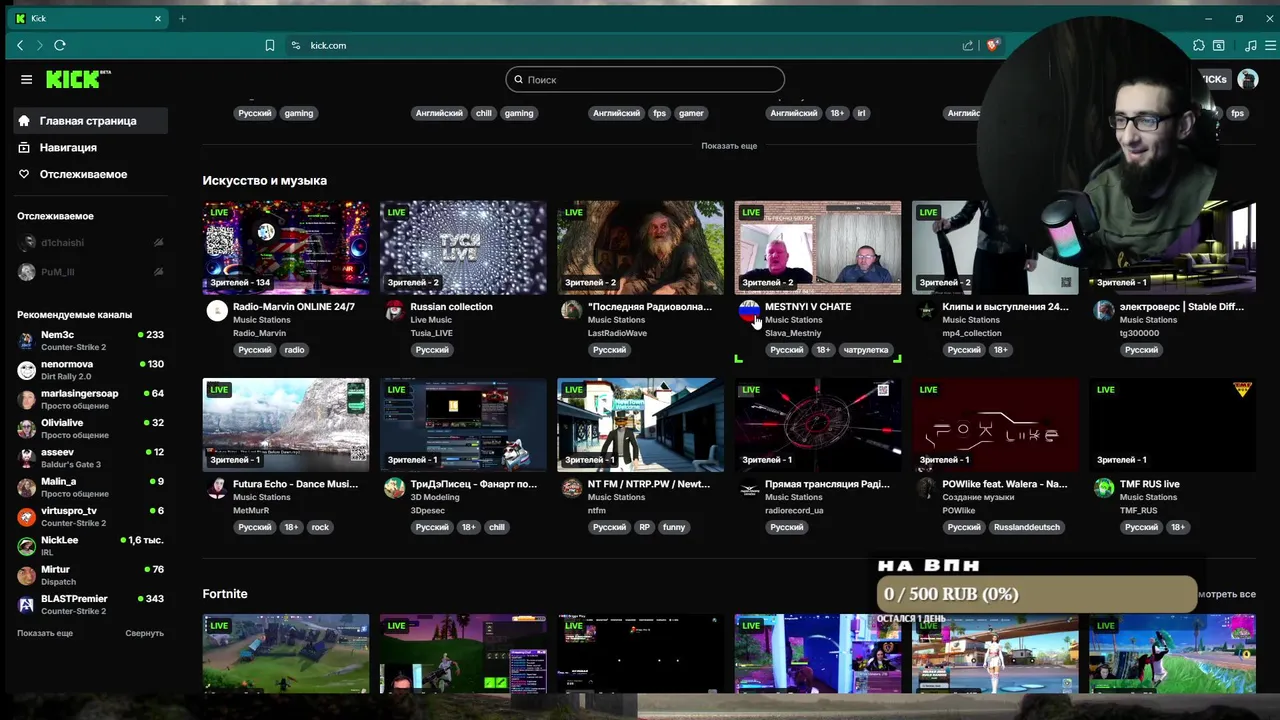Open Music Stations category under Radio-Marvin
Screen dimensions: 1280x720
[x=262, y=320]
